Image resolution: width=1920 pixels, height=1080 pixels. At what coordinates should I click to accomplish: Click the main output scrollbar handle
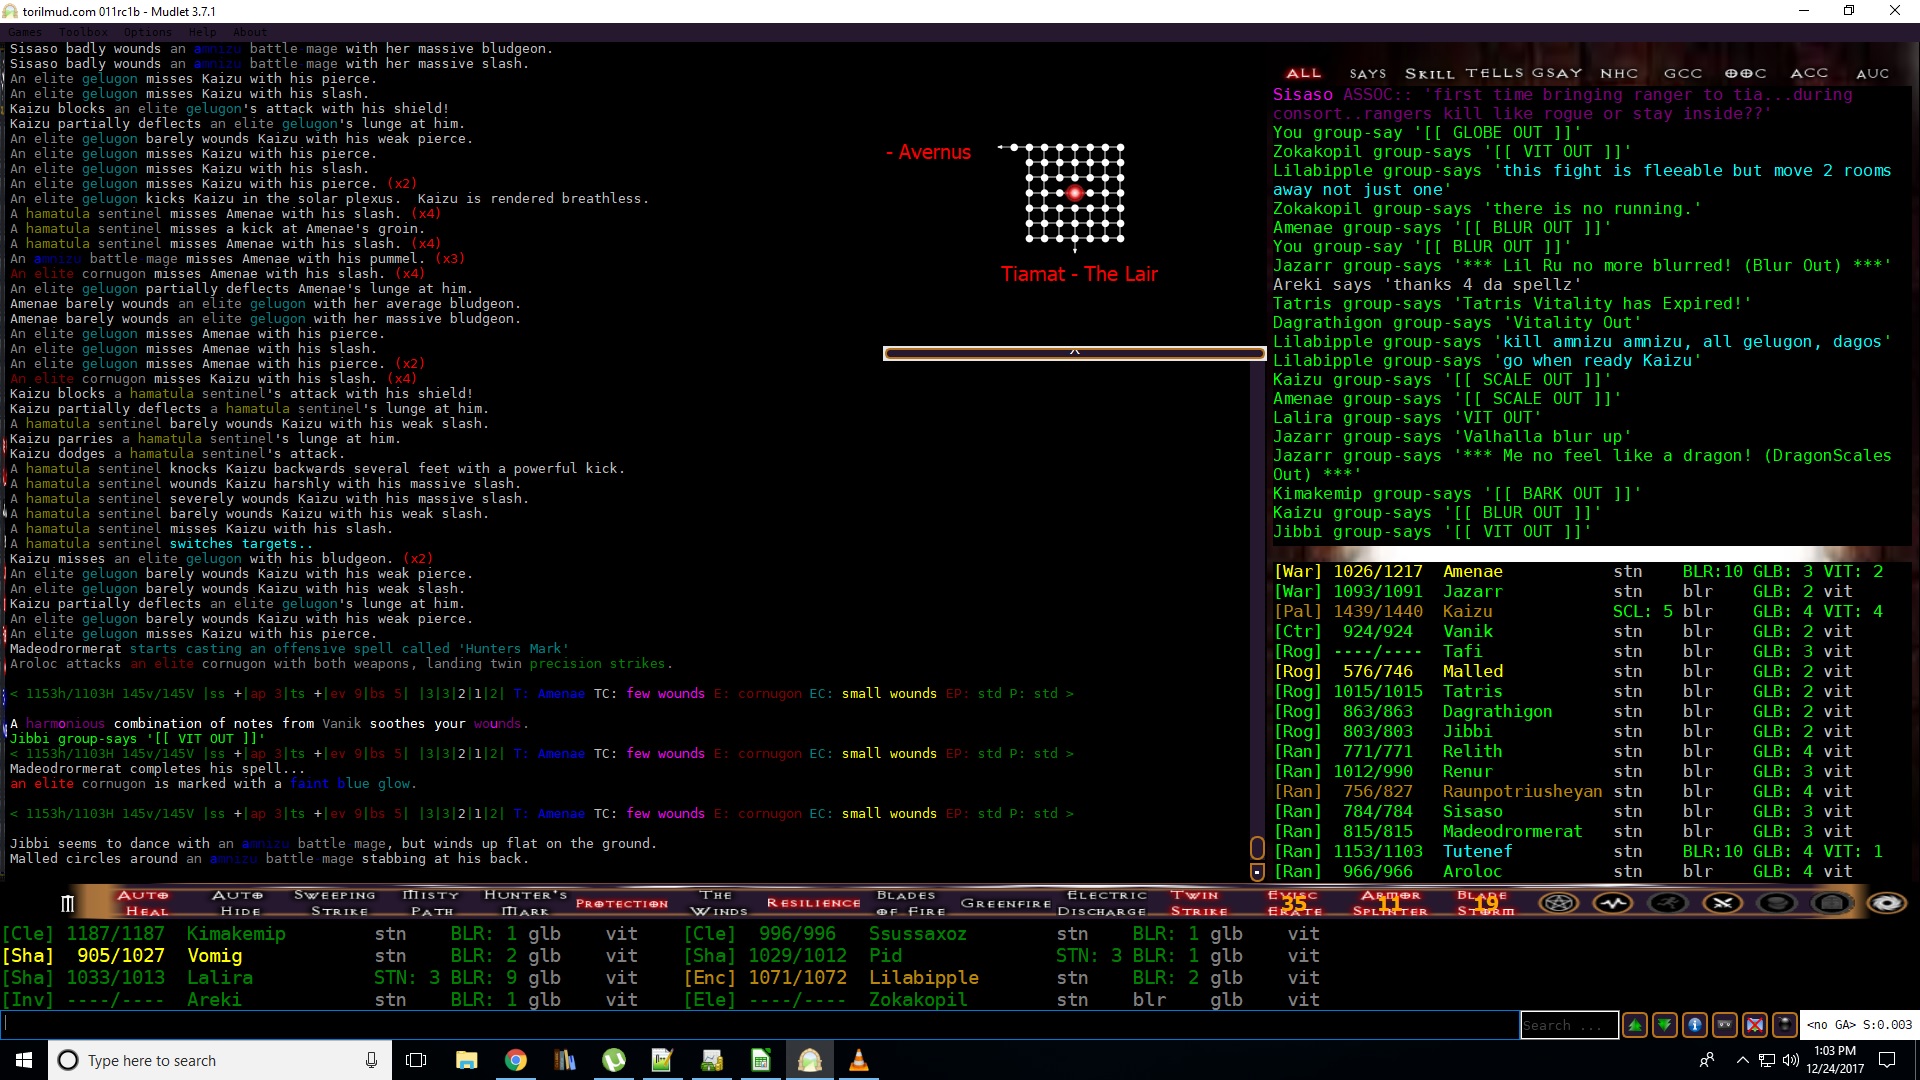(x=1257, y=848)
